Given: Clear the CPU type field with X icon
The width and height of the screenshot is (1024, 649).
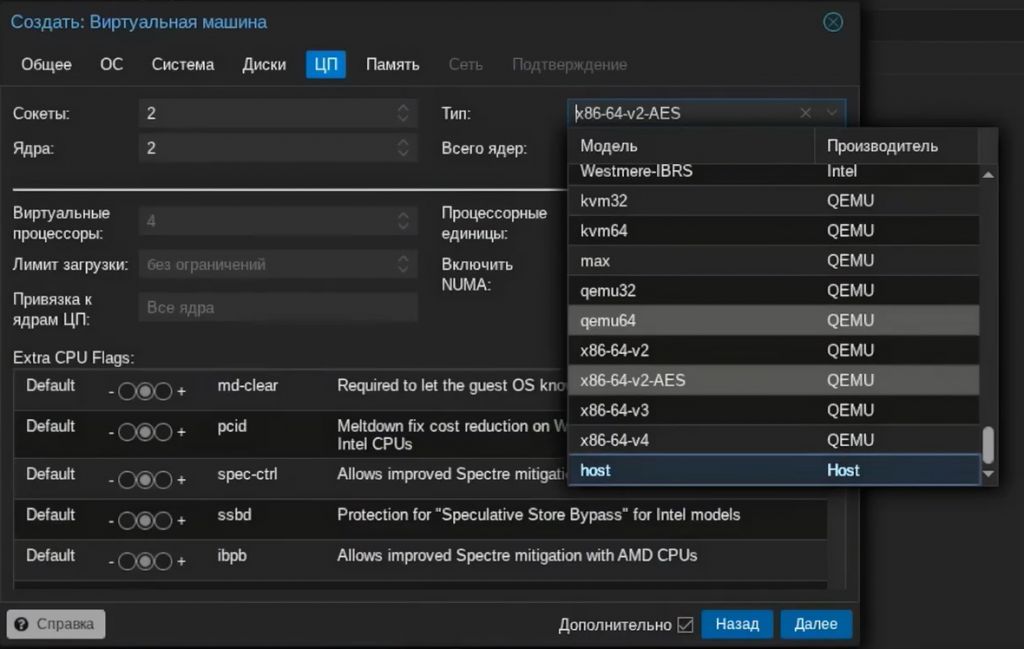Looking at the screenshot, I should 805,113.
